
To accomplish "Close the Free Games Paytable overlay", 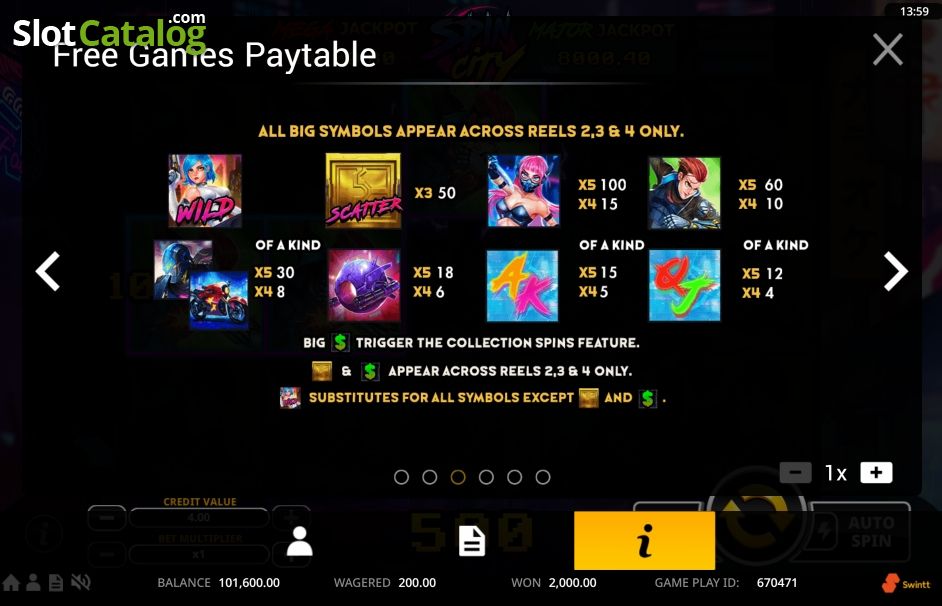I will [887, 49].
